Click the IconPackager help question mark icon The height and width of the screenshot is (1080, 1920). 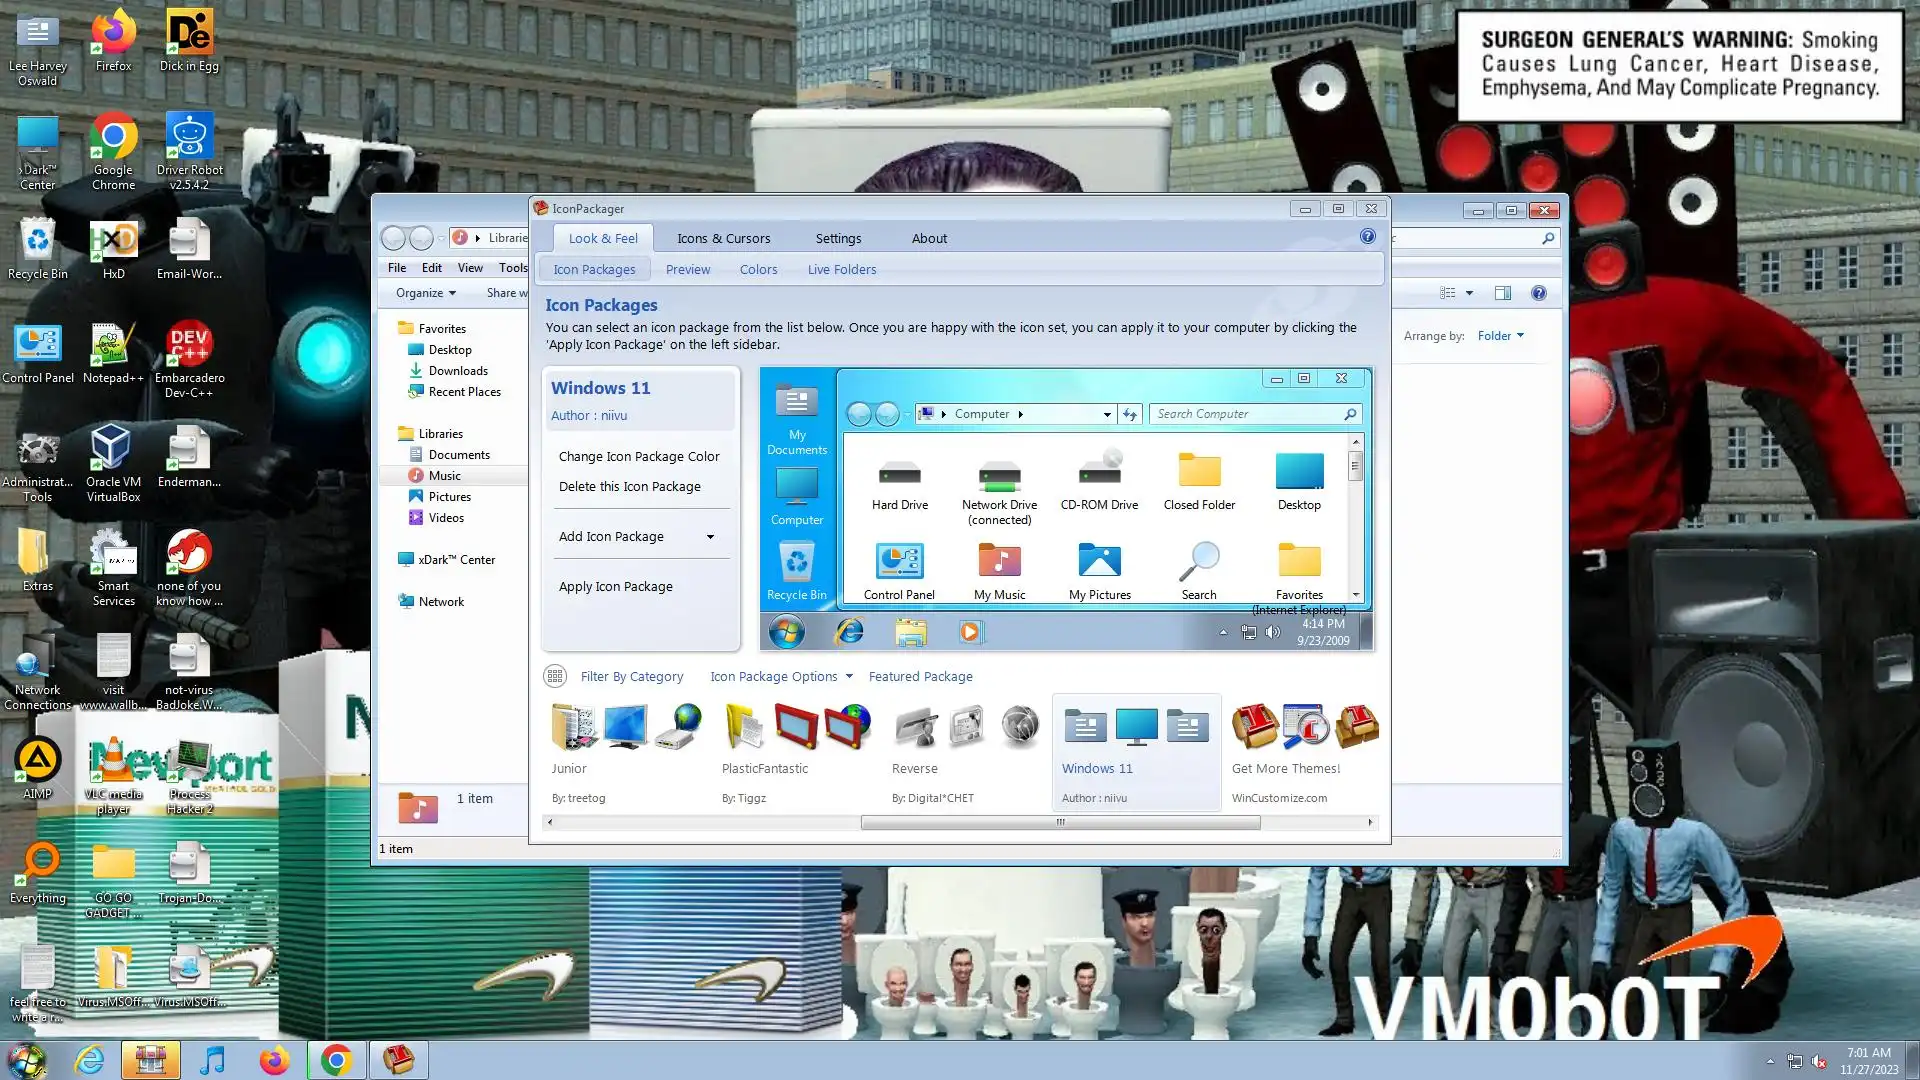(1367, 237)
